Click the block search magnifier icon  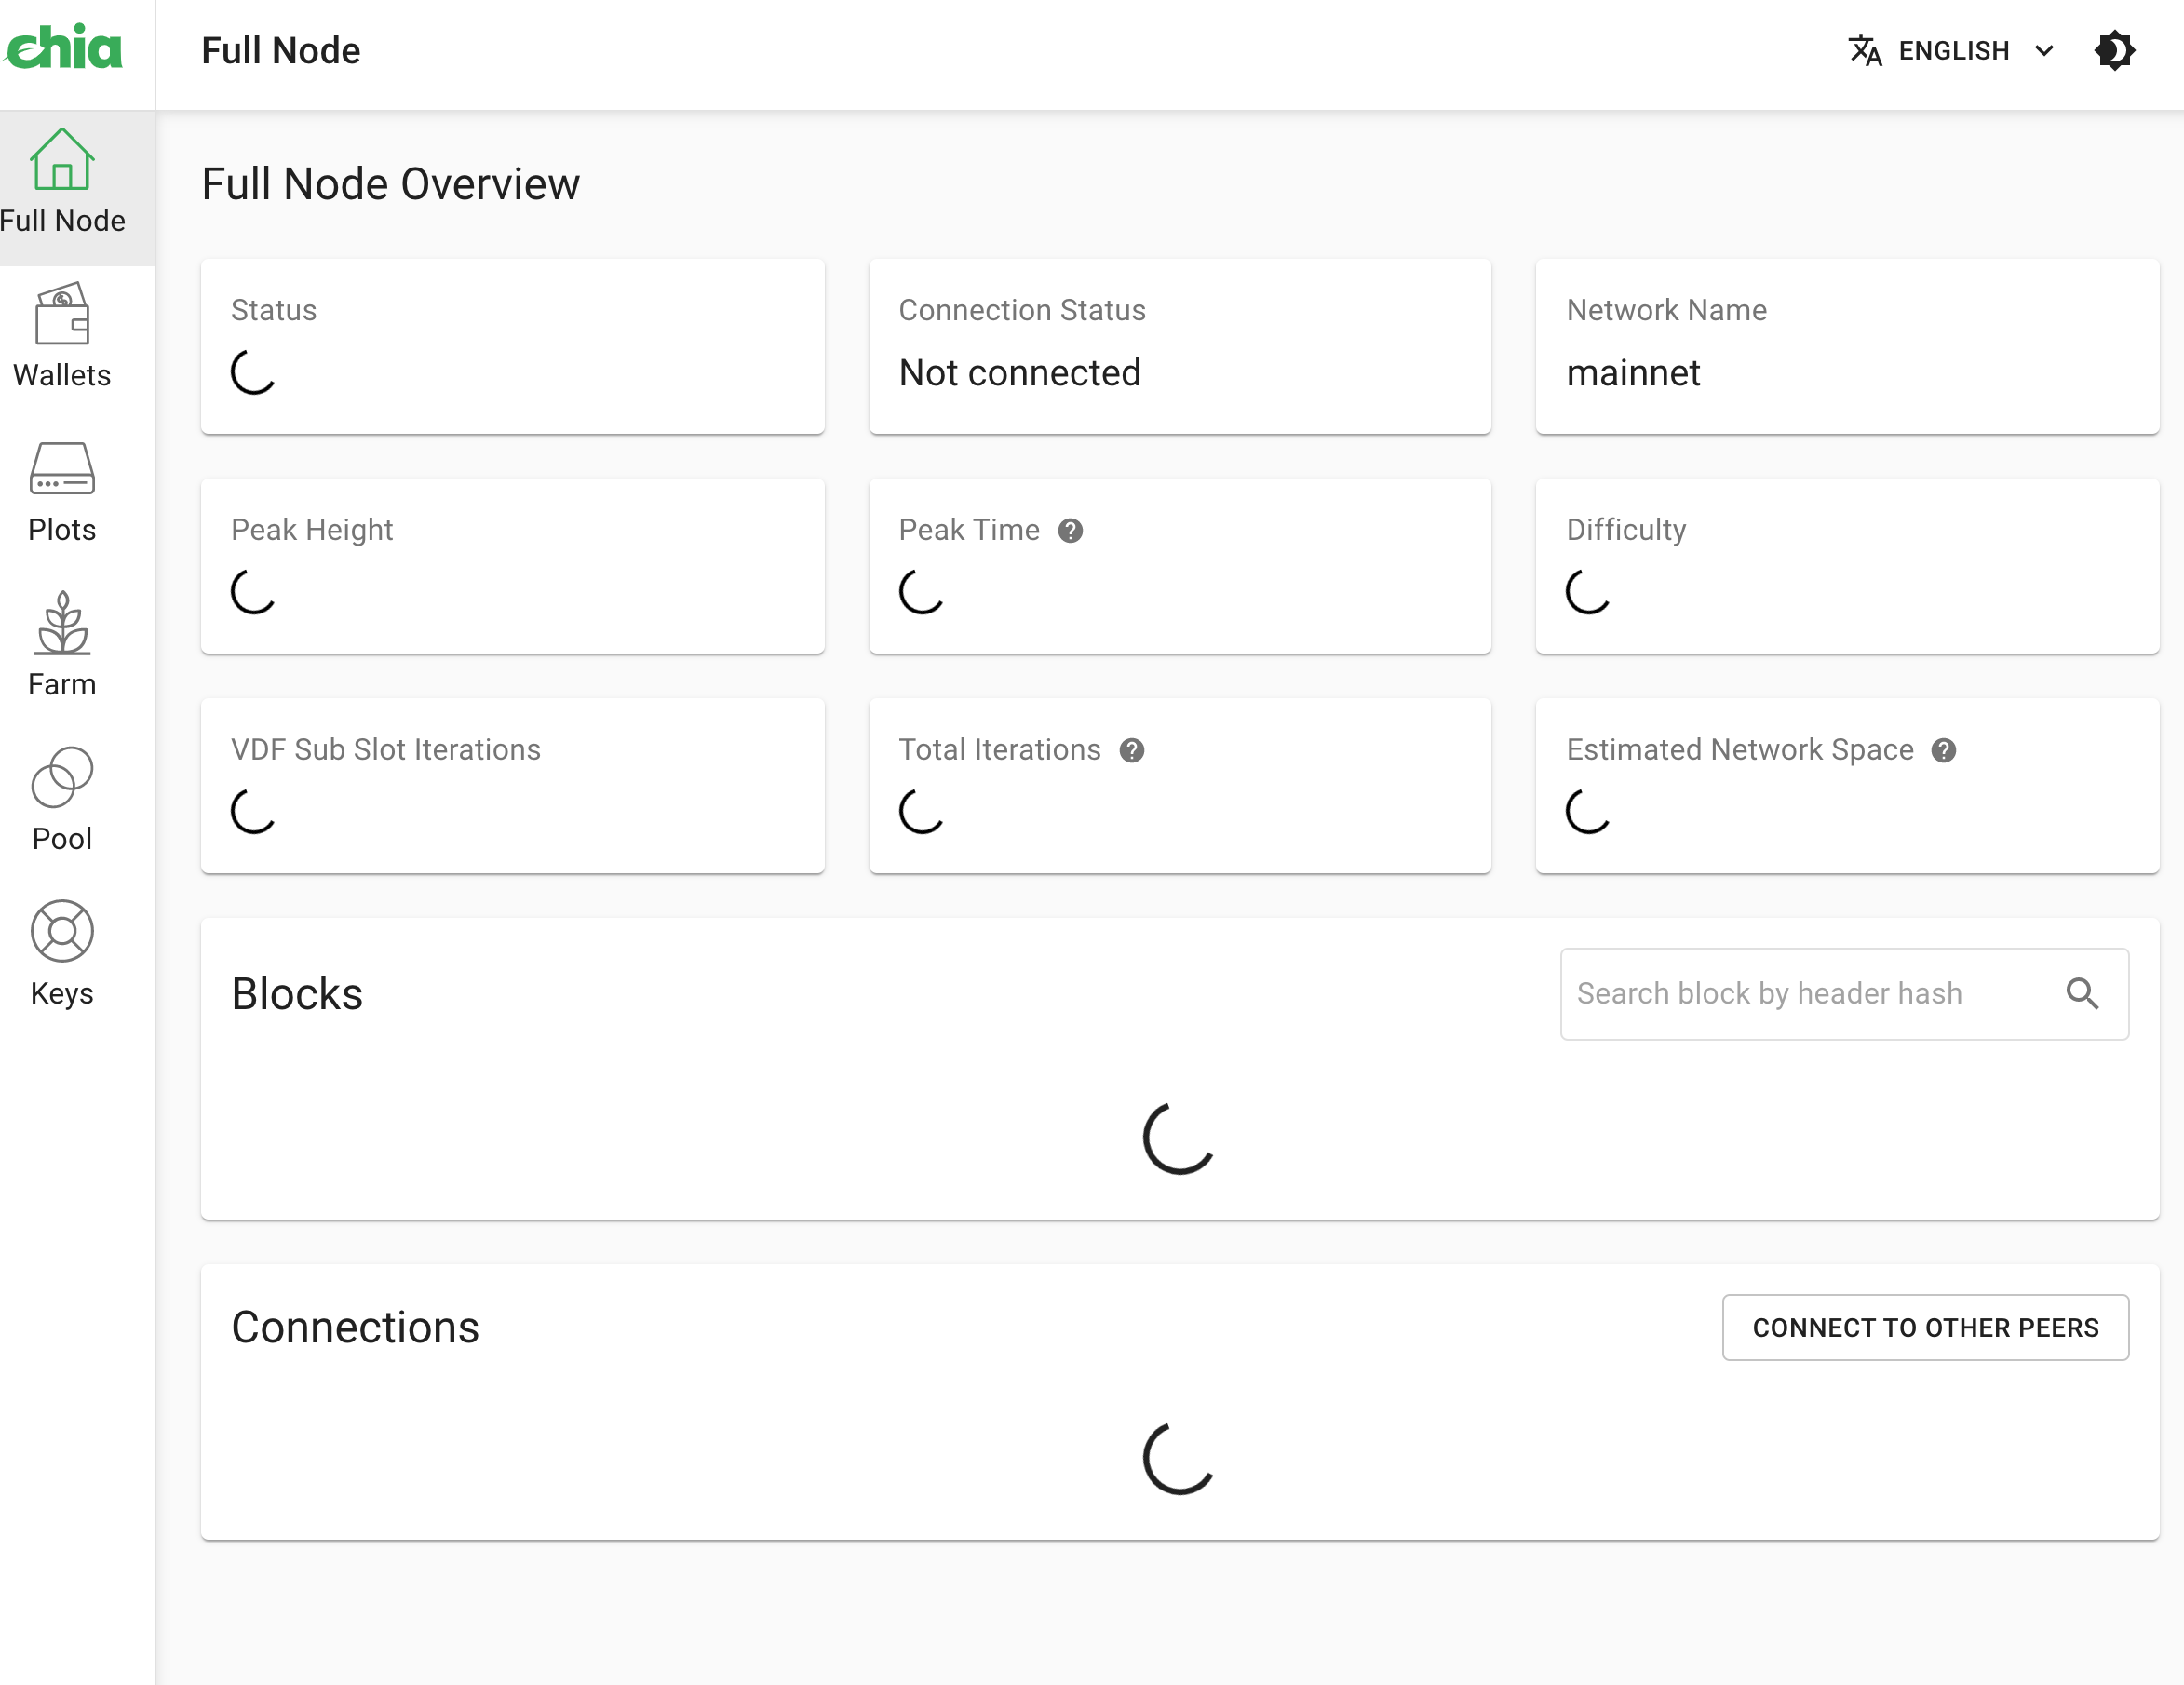tap(2083, 993)
